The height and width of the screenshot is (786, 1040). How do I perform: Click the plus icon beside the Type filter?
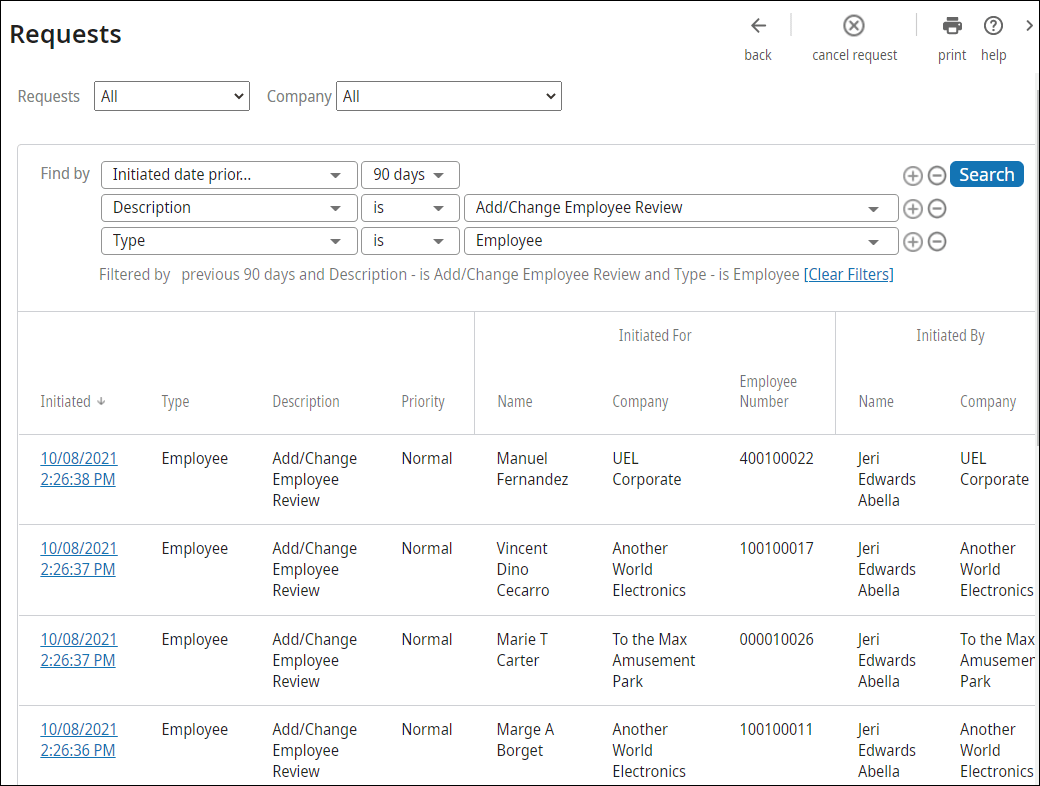click(913, 241)
